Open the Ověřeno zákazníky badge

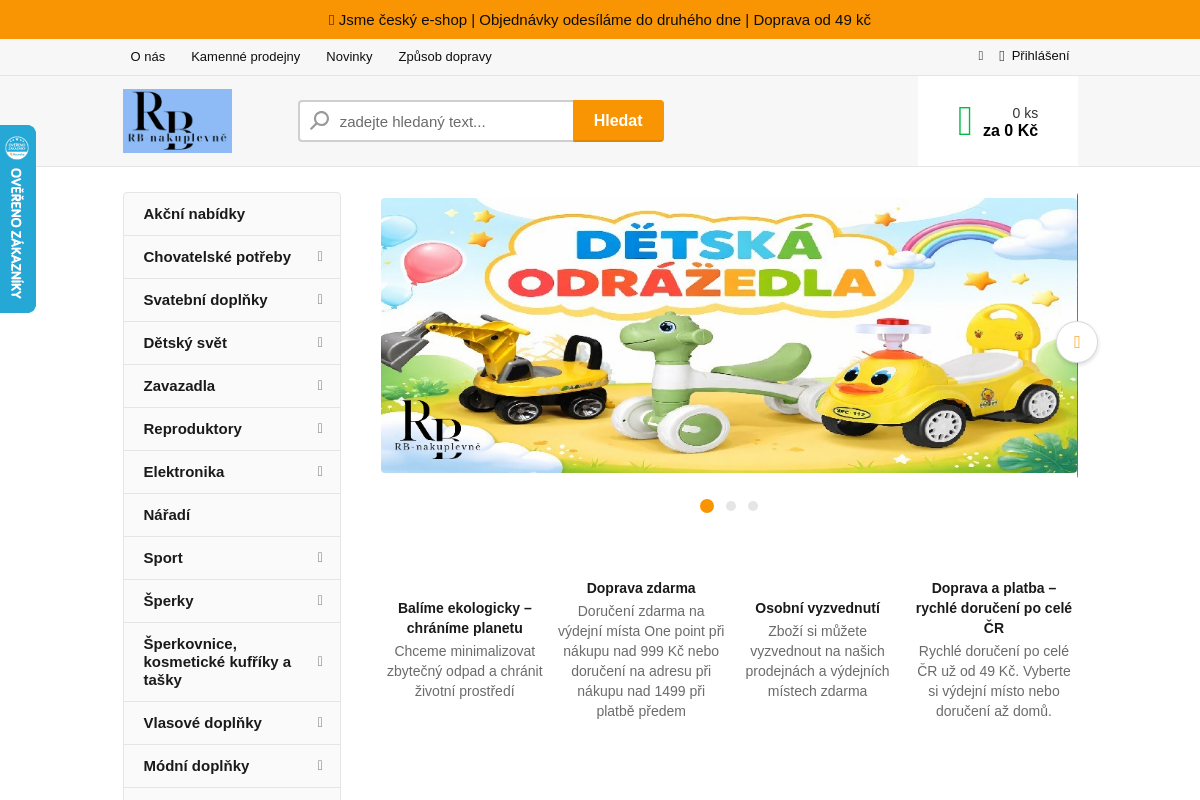[x=17, y=219]
